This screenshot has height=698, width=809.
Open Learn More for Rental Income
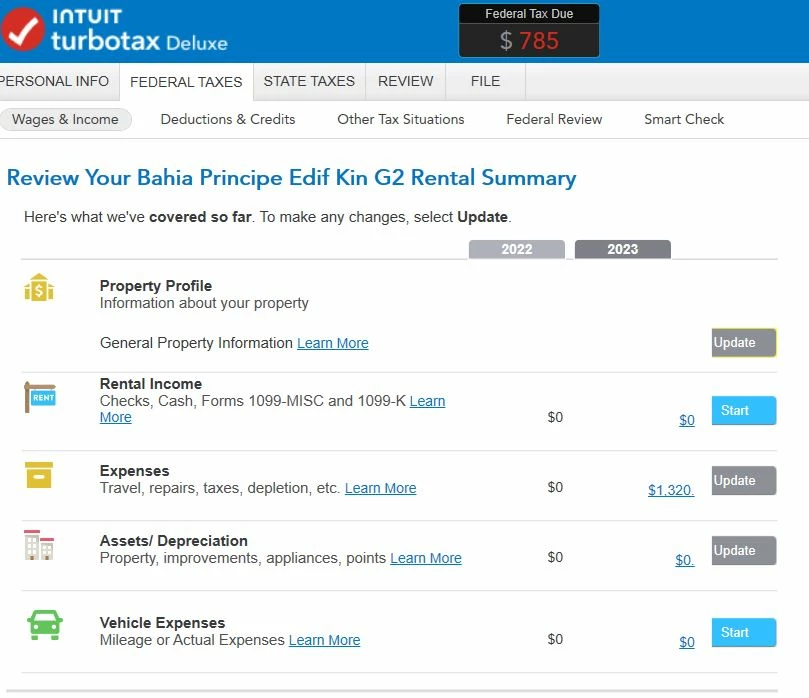[427, 401]
